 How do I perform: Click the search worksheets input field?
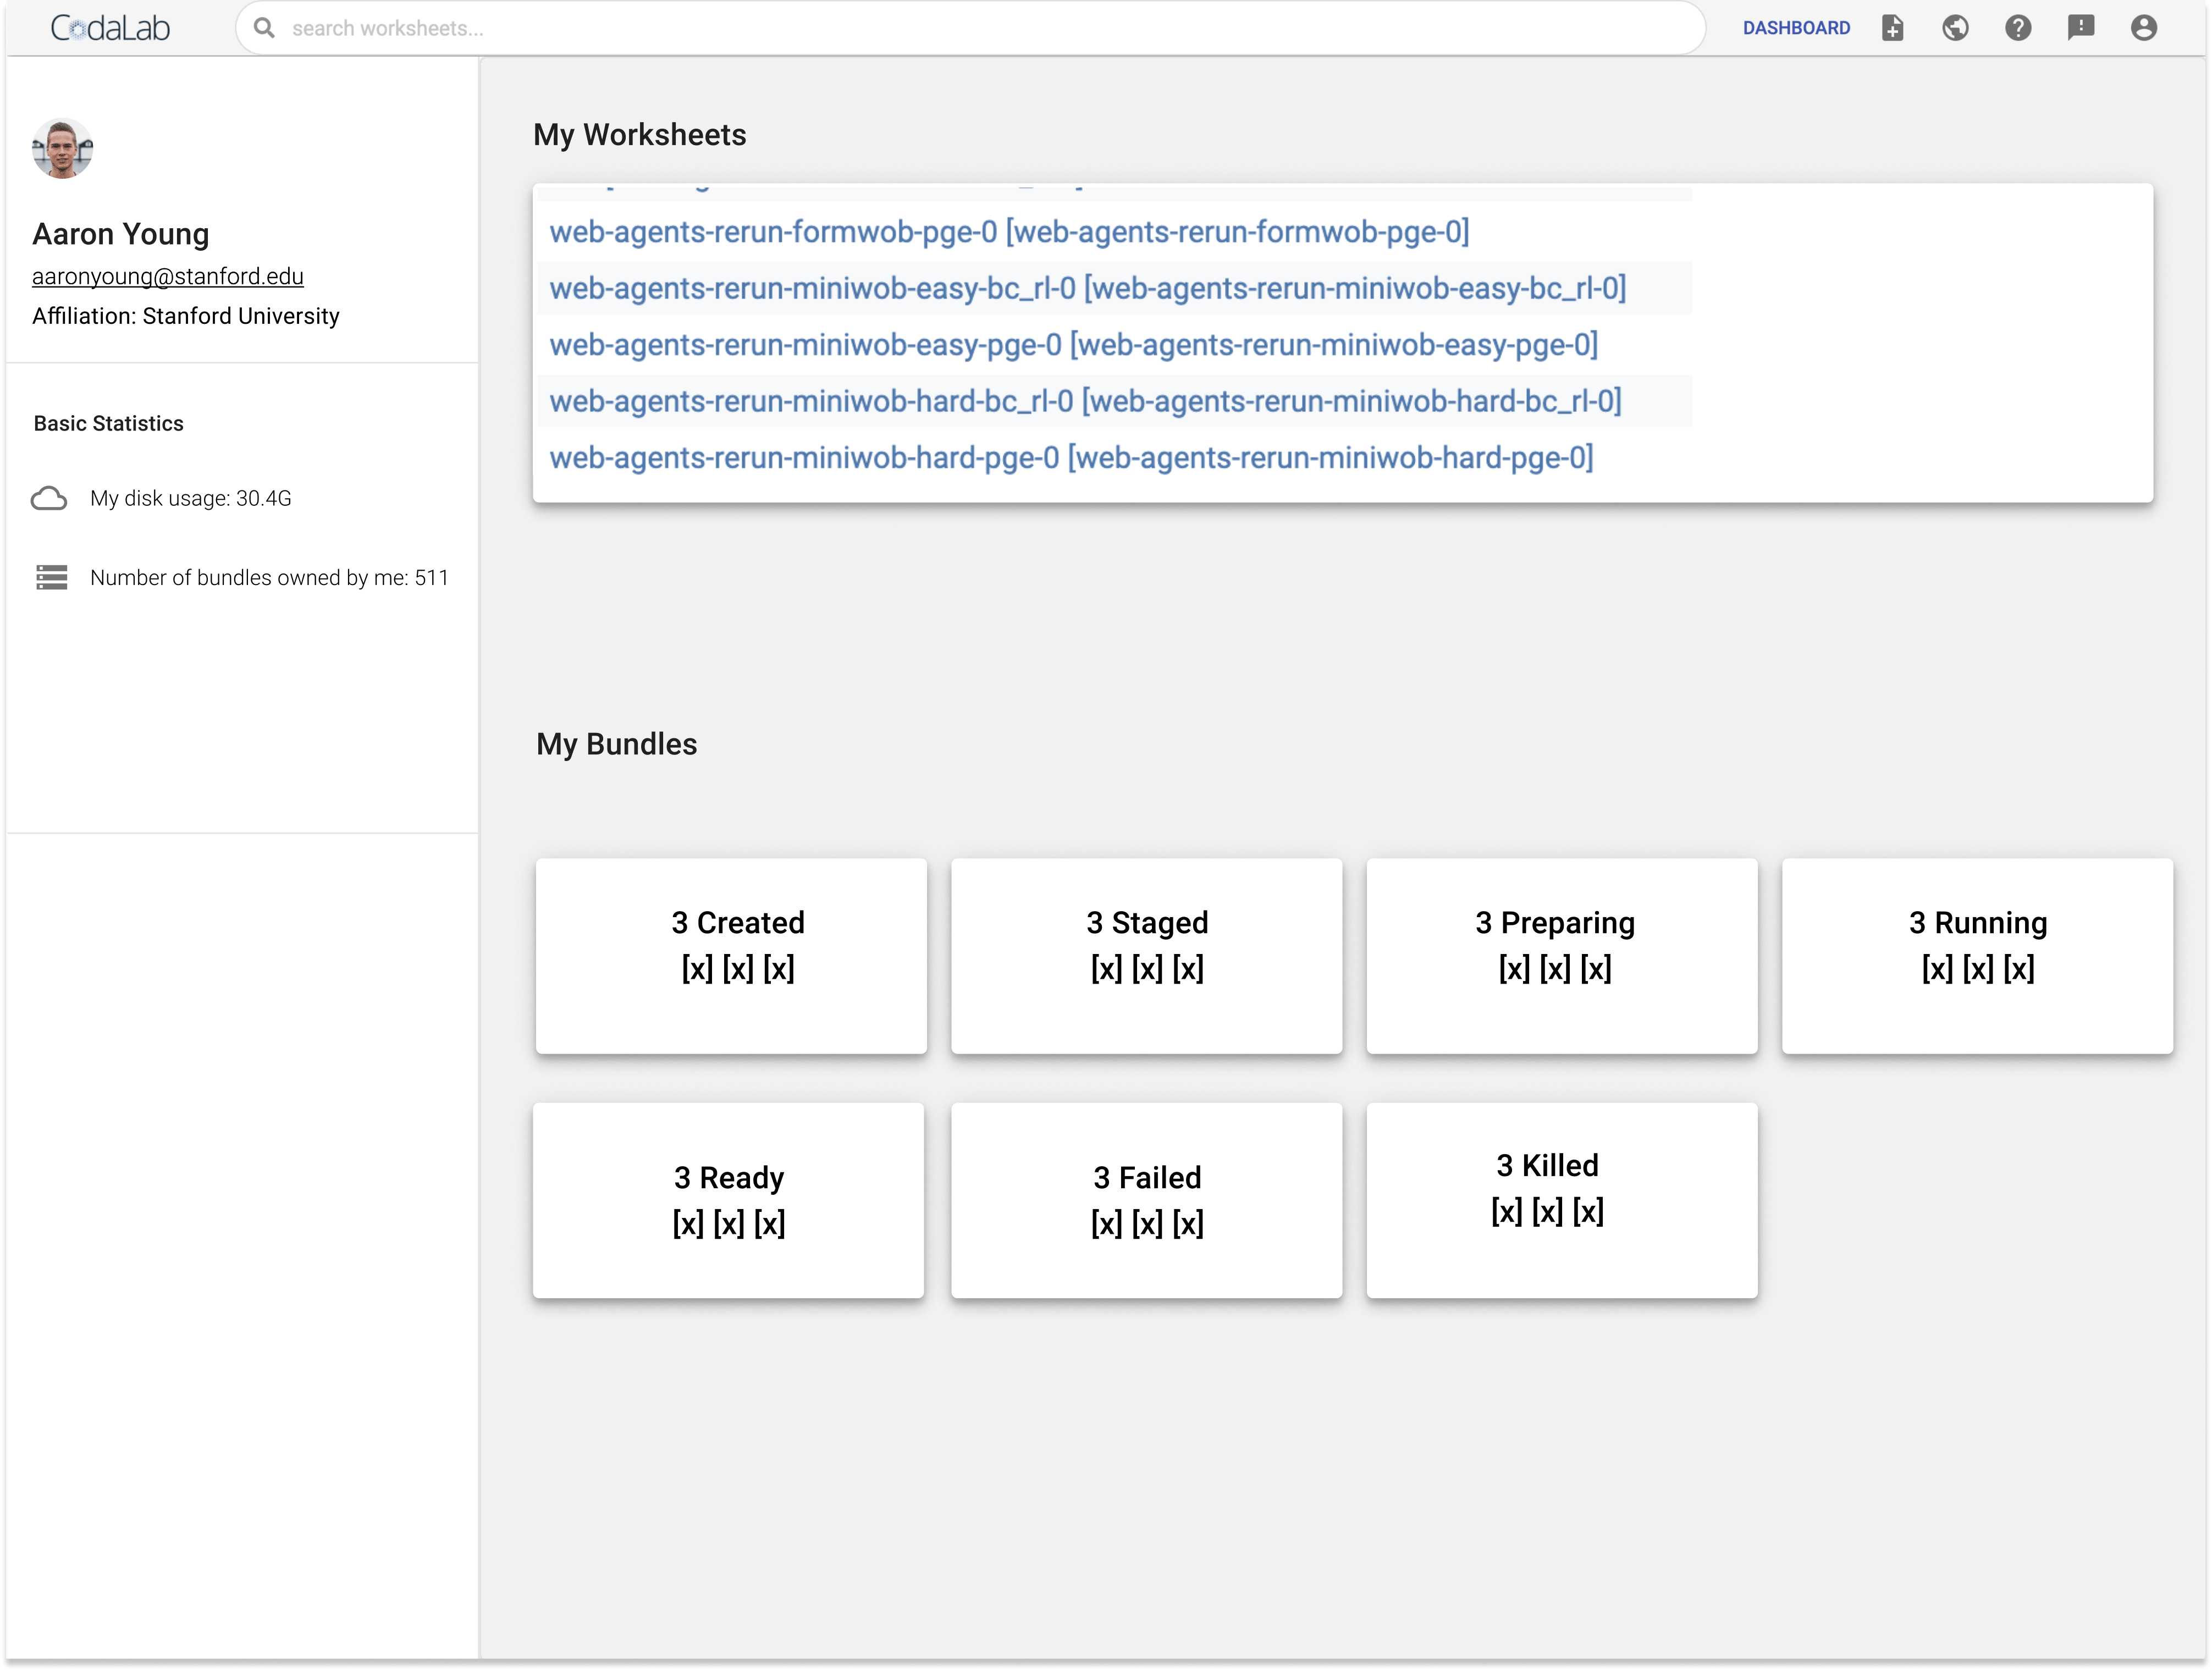pyautogui.click(x=700, y=28)
